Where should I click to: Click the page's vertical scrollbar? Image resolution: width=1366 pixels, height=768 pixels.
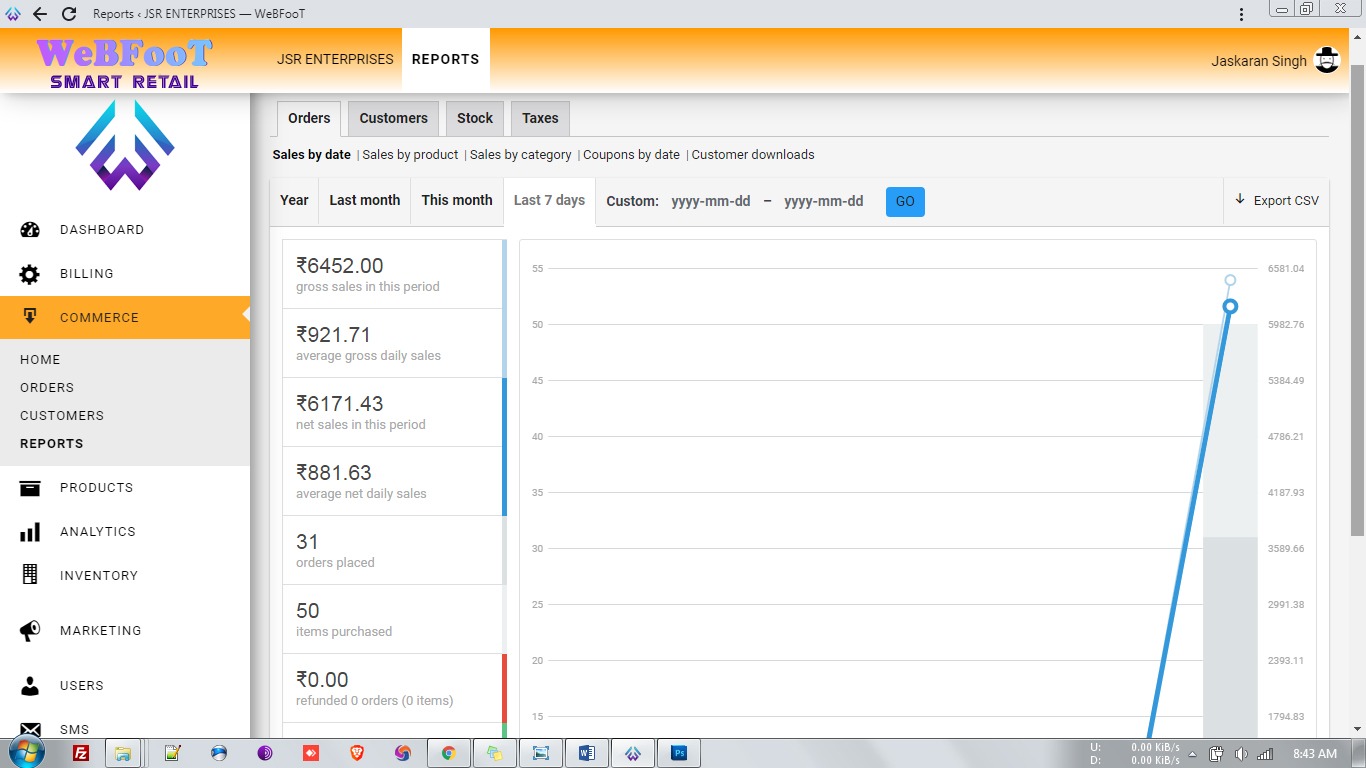coord(1357,300)
